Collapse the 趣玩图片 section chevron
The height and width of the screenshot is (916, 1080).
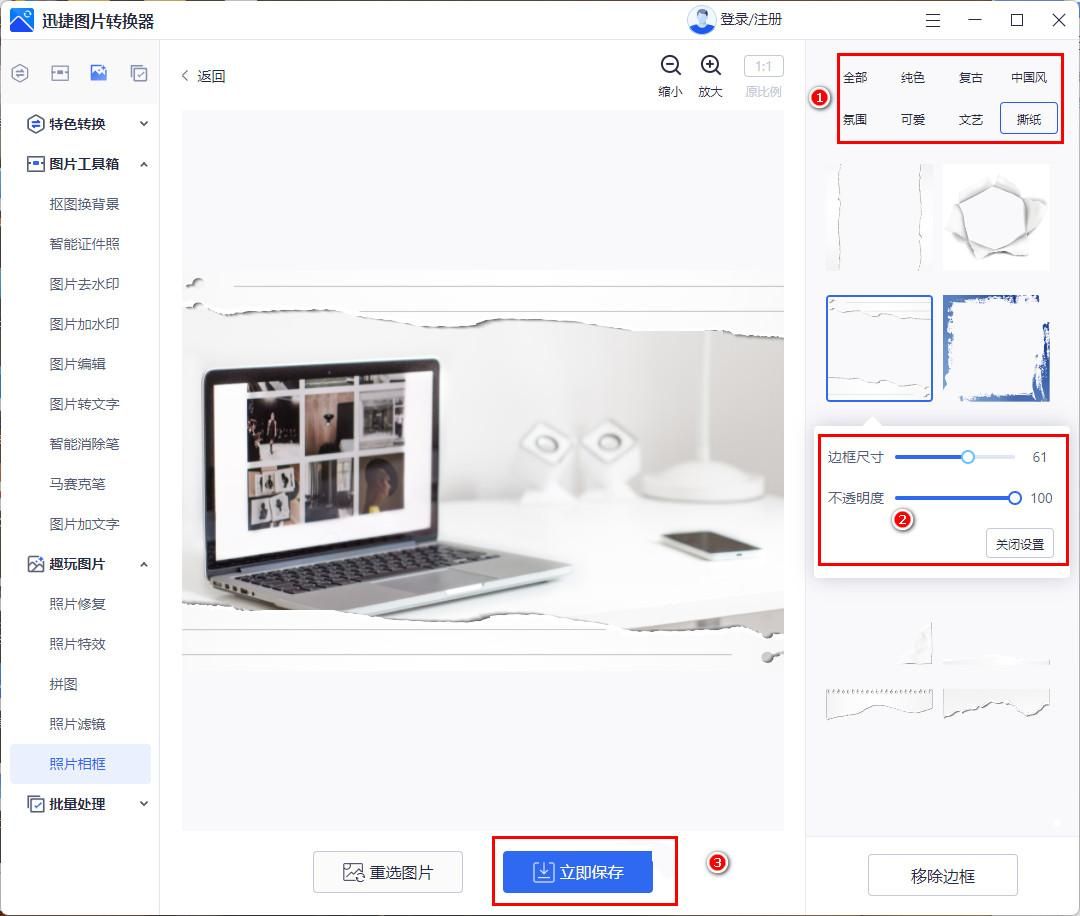tap(144, 564)
